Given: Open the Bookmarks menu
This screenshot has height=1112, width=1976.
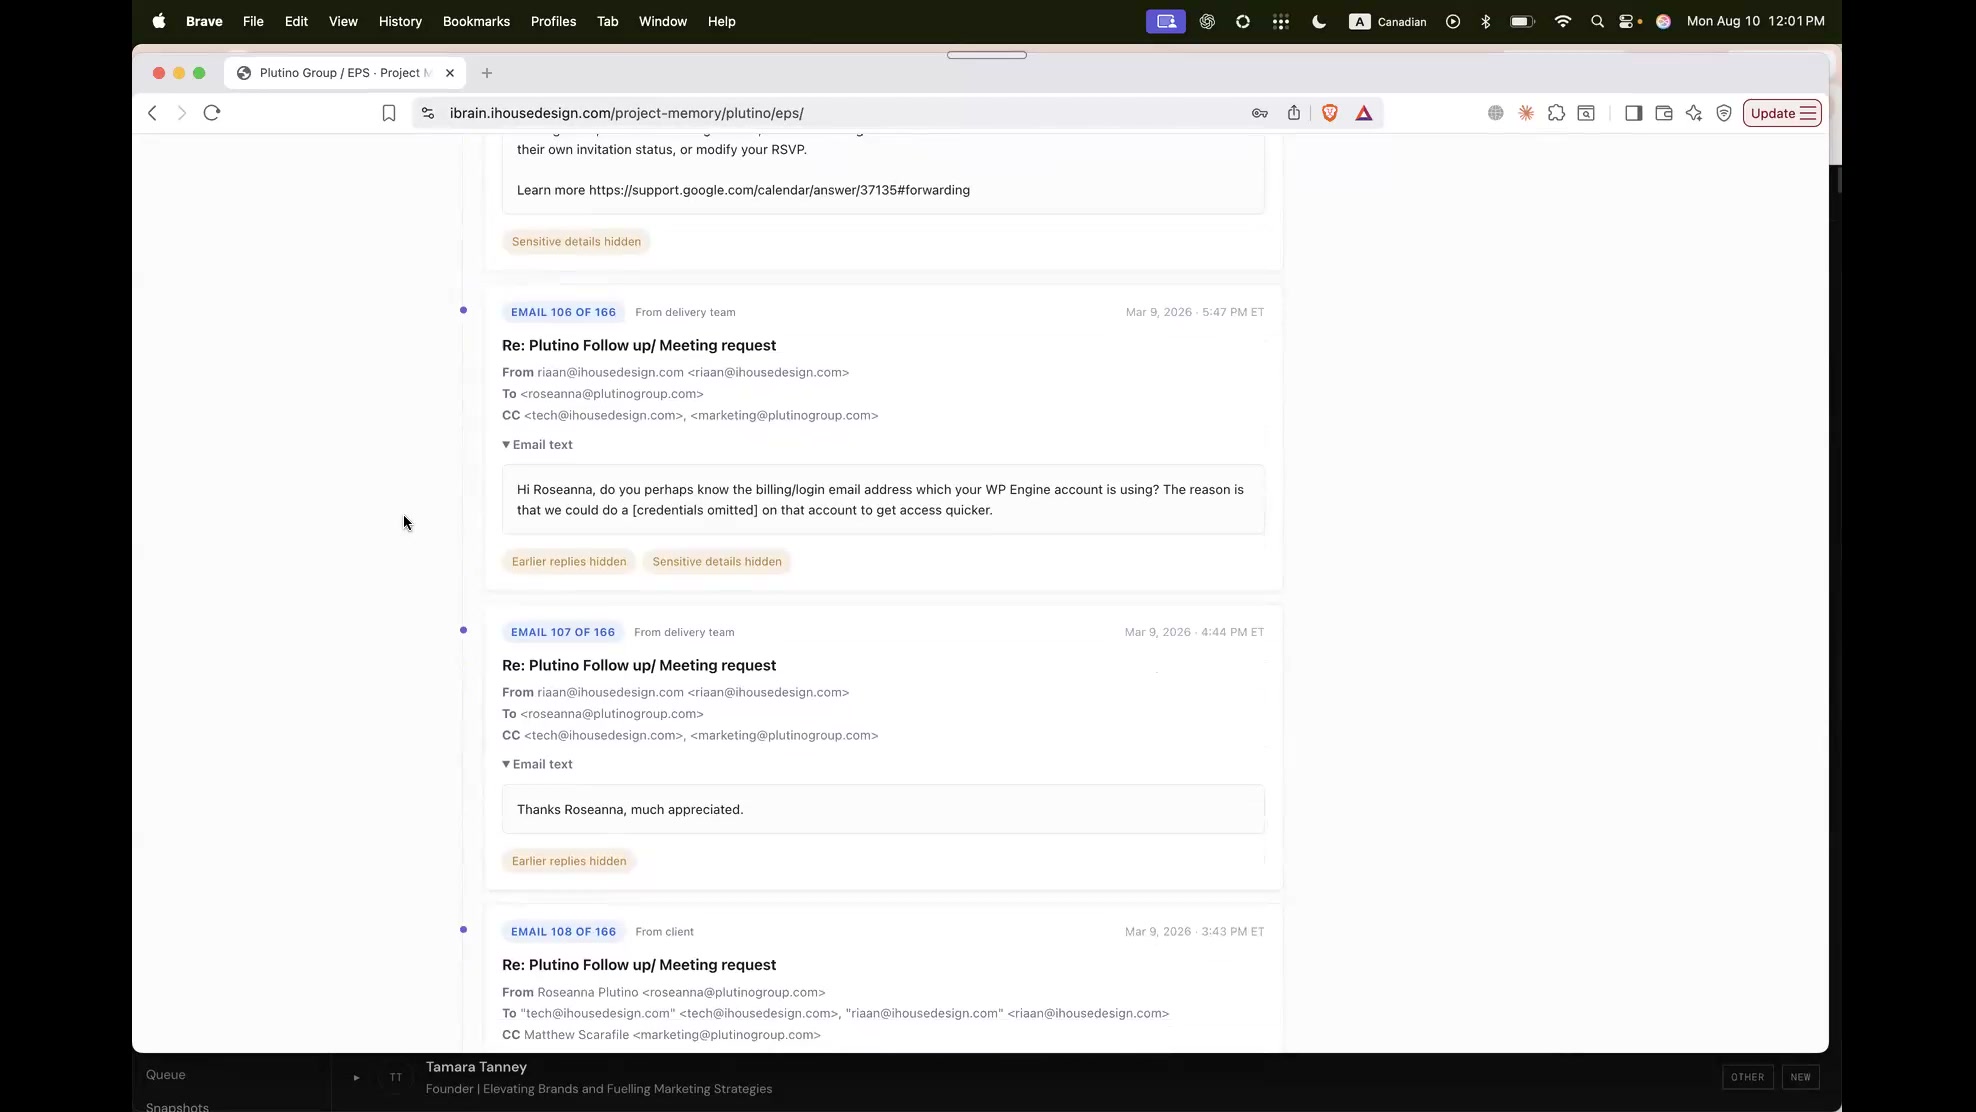Looking at the screenshot, I should click(476, 21).
